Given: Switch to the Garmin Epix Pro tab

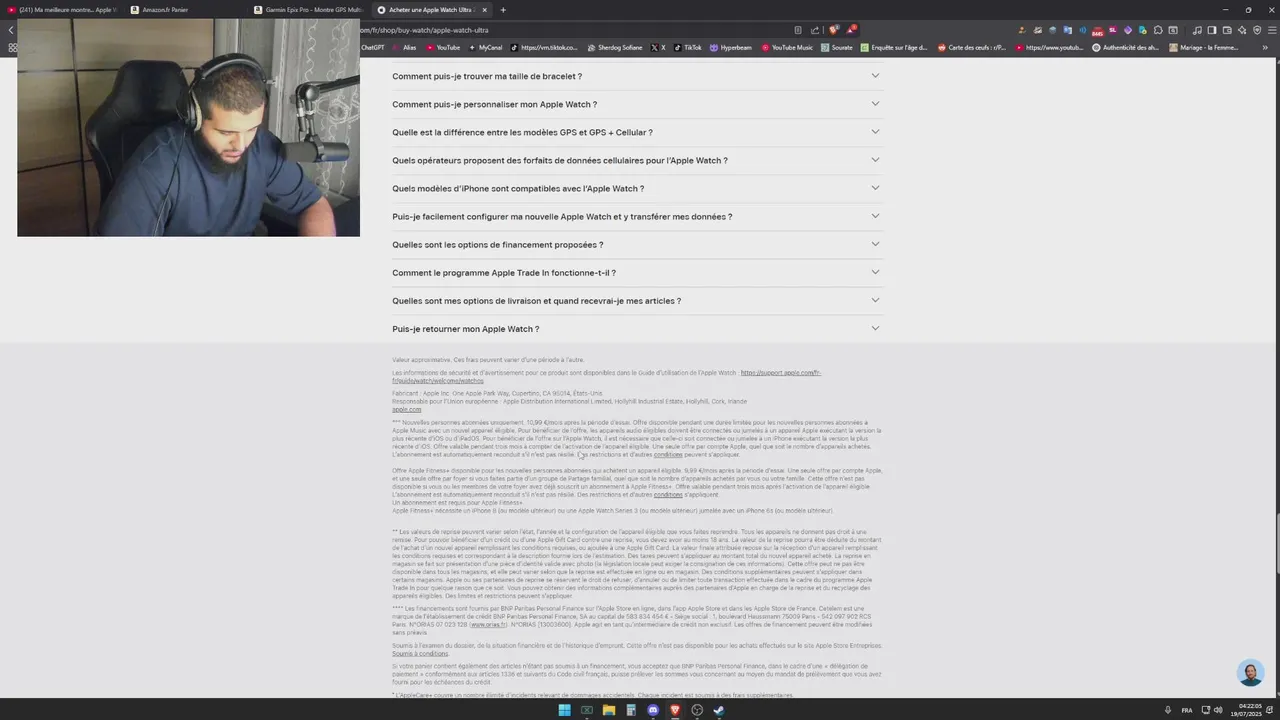Looking at the screenshot, I should click(x=308, y=10).
